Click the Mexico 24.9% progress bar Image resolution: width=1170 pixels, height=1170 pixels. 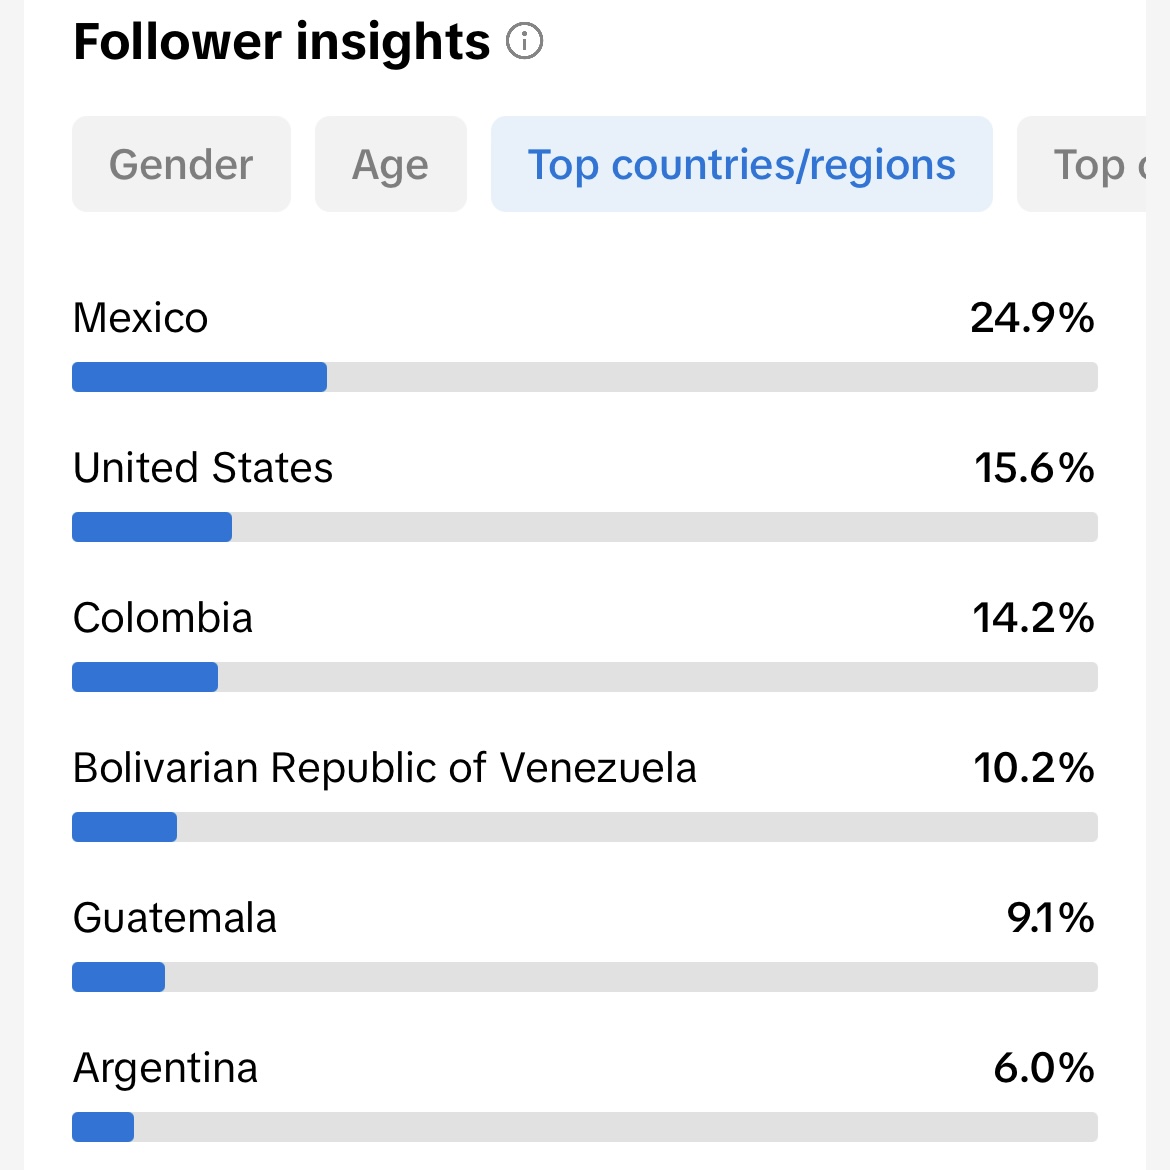click(x=585, y=377)
